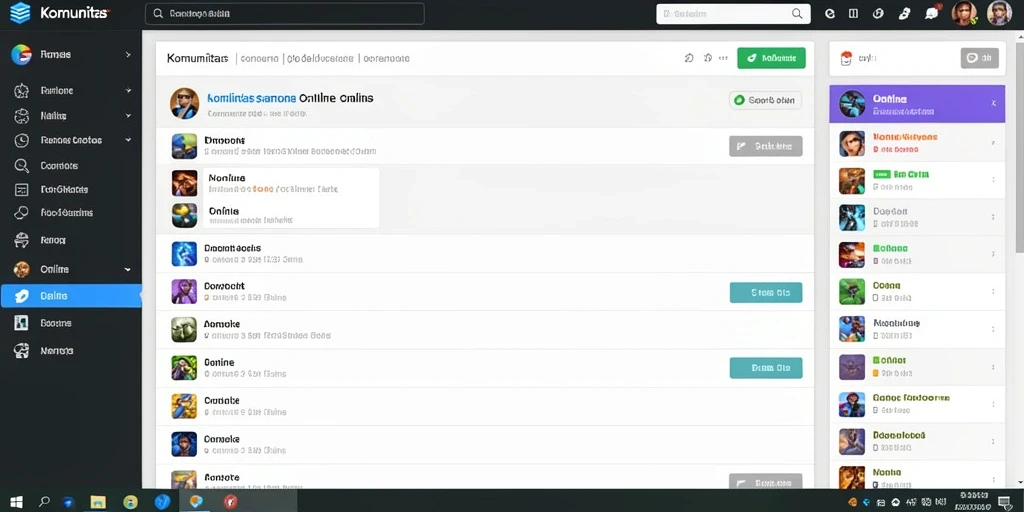Open the blue lightning game thumbnail in the list
The image size is (1024, 512).
(184, 253)
